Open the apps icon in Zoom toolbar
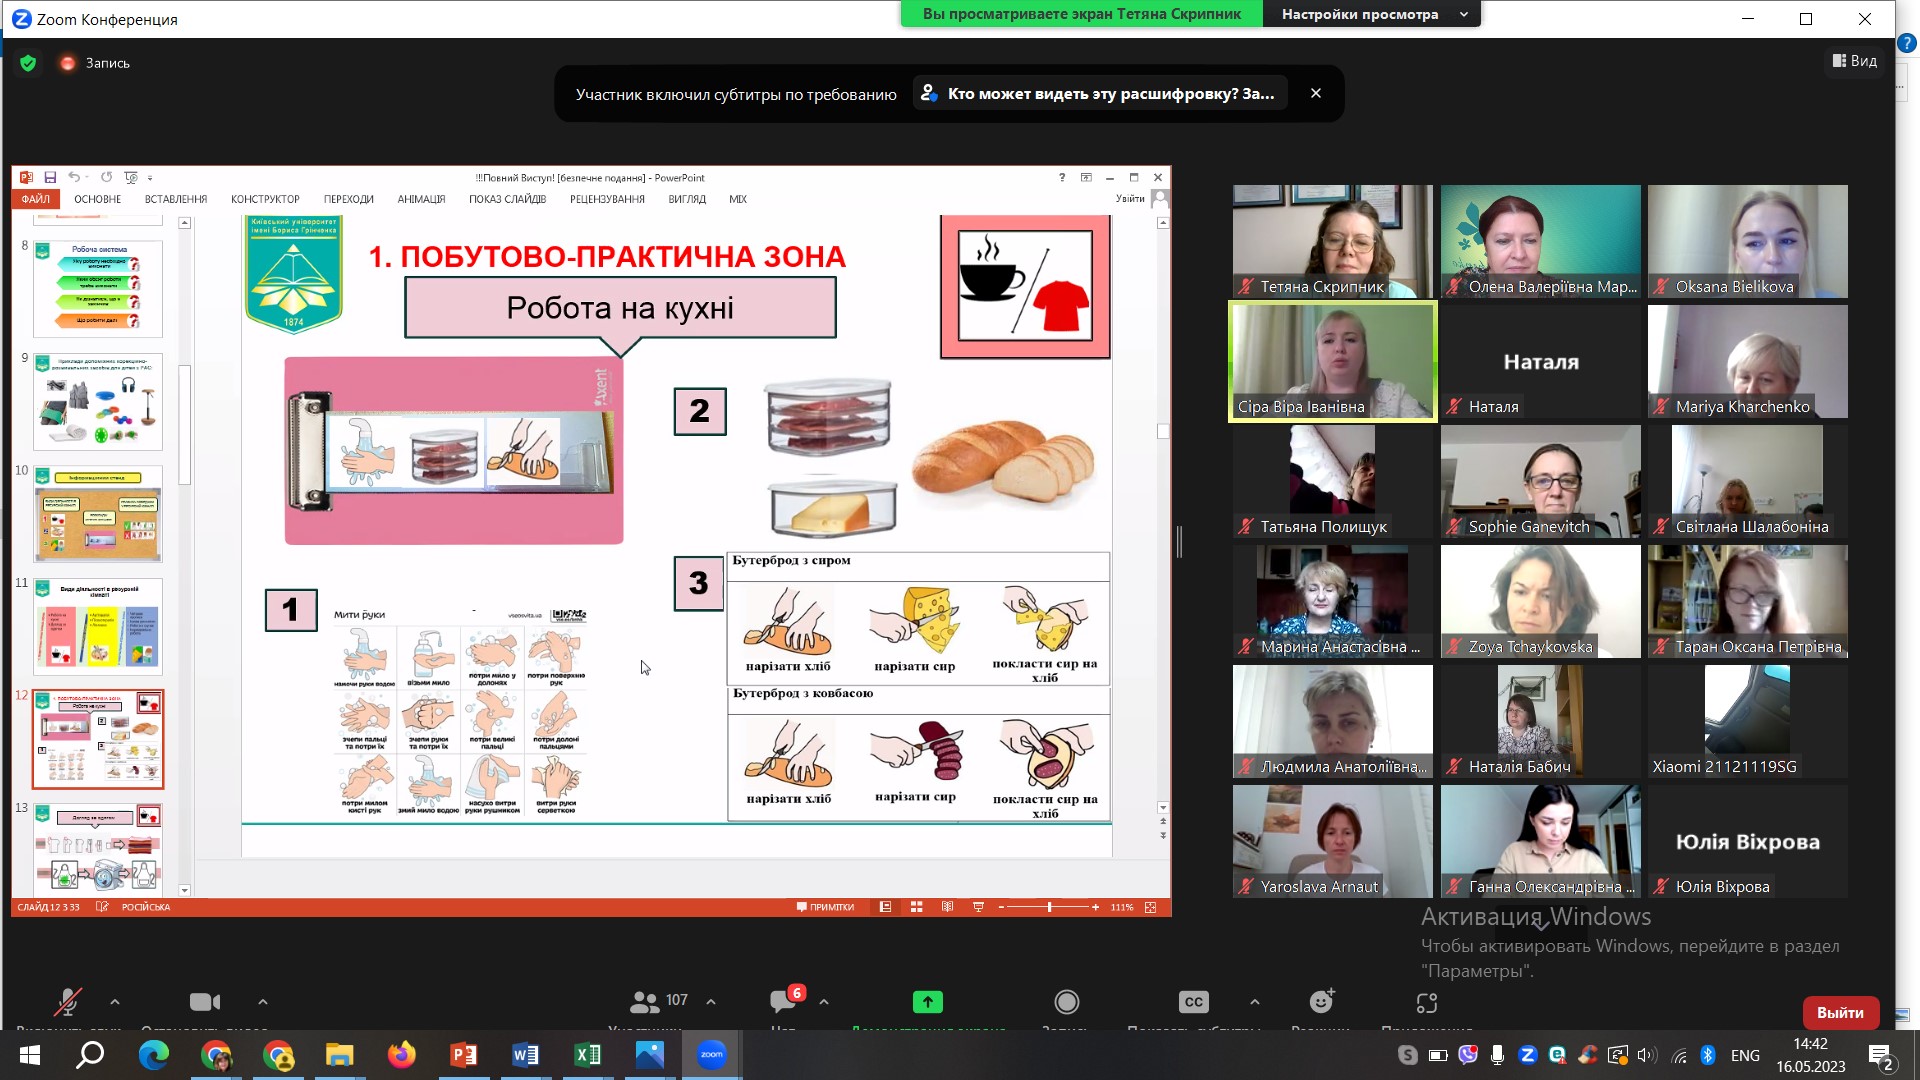 click(x=1427, y=1002)
